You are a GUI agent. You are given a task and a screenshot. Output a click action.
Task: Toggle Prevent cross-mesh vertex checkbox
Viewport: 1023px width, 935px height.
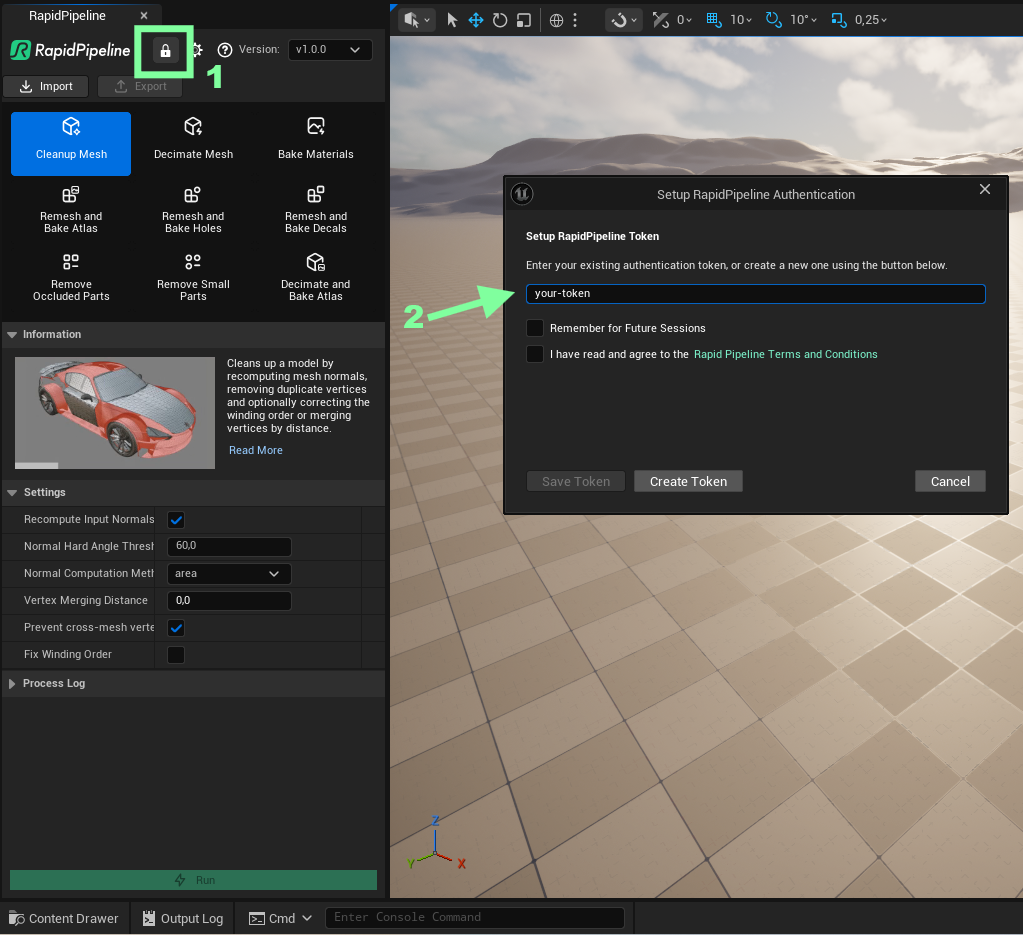click(176, 628)
